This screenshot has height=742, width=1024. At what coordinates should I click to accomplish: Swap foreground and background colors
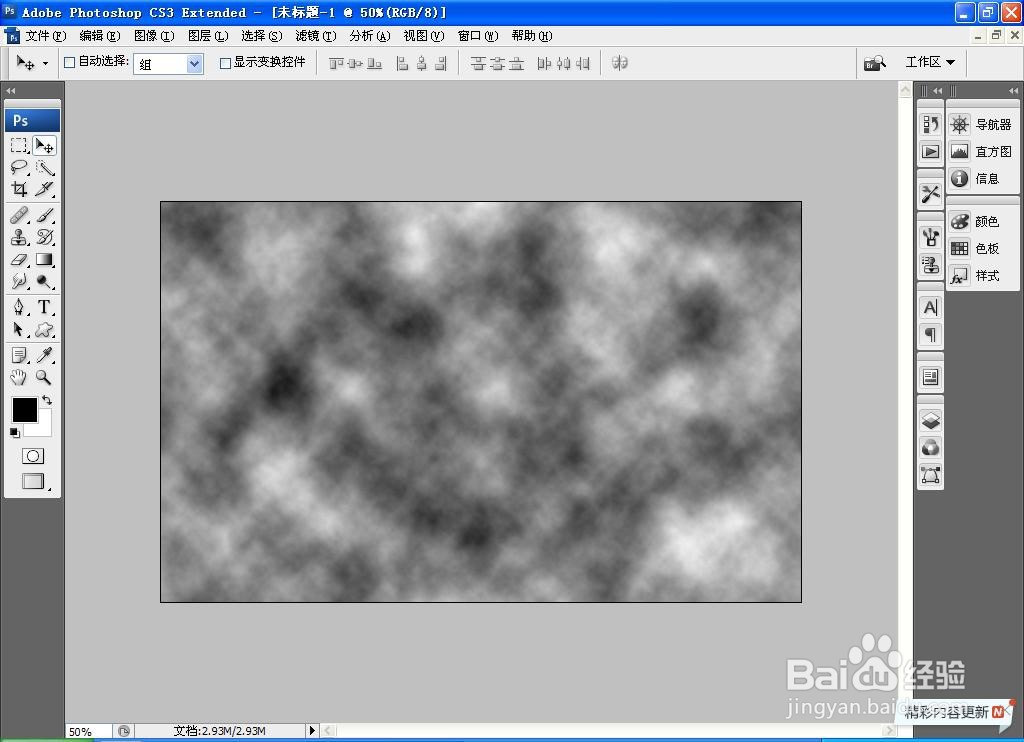coord(47,400)
